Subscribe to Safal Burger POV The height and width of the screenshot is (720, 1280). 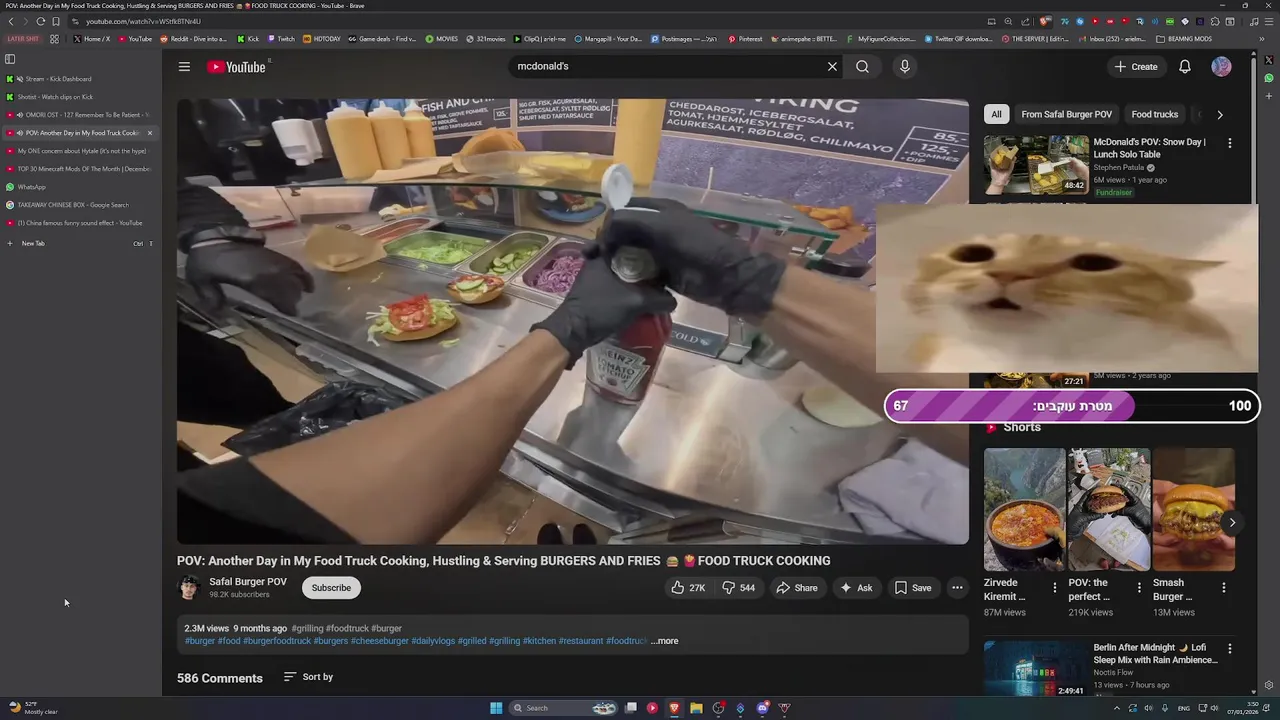[x=331, y=588]
